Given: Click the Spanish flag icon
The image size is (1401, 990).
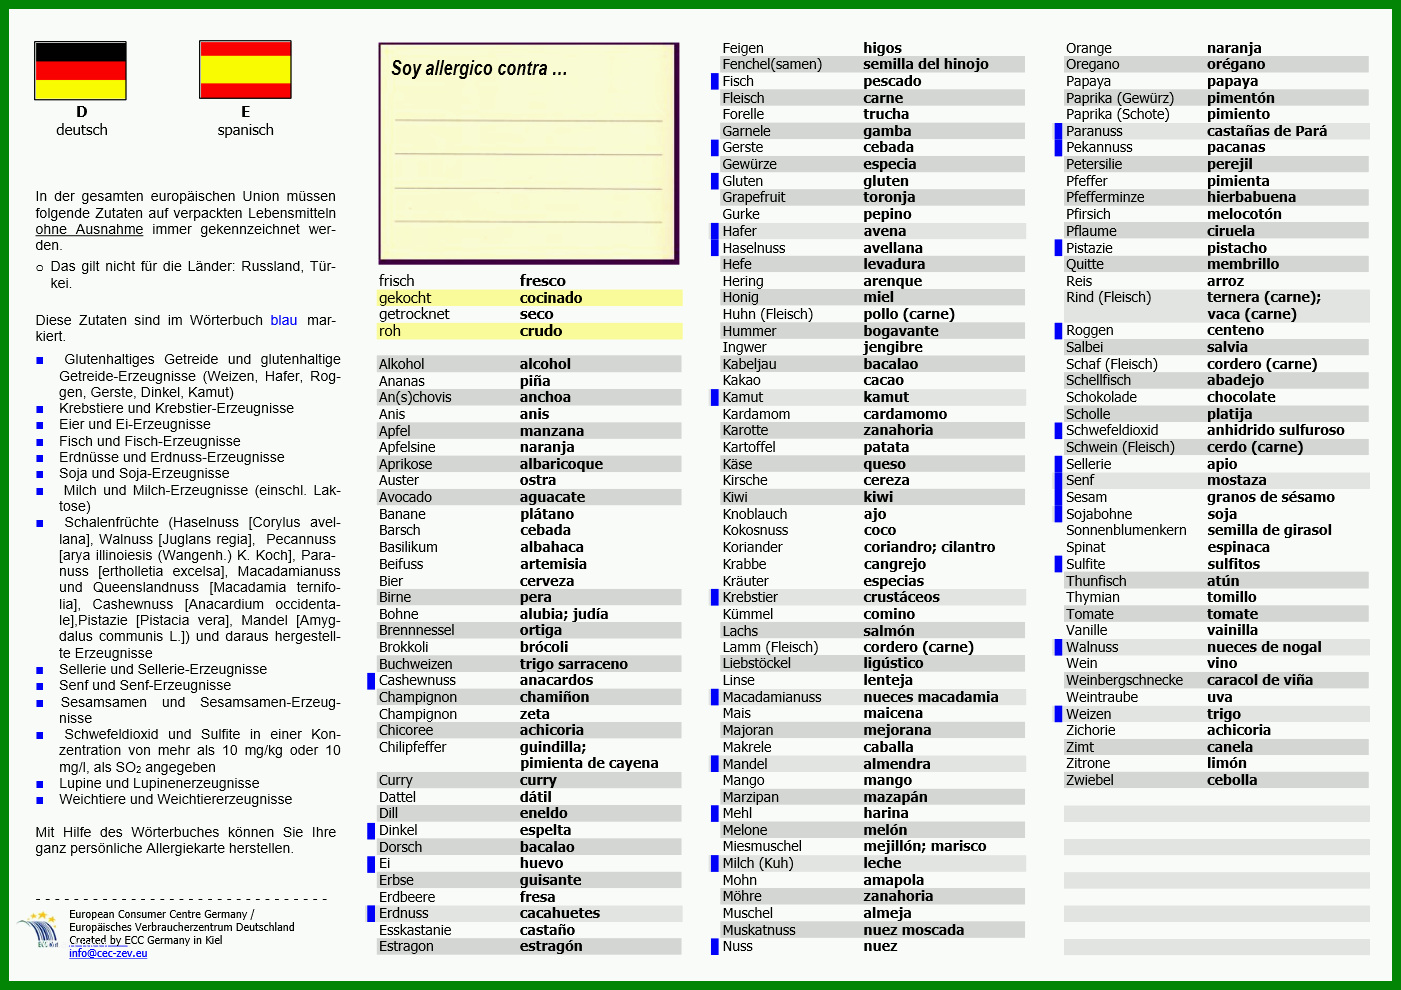Looking at the screenshot, I should pos(245,69).
